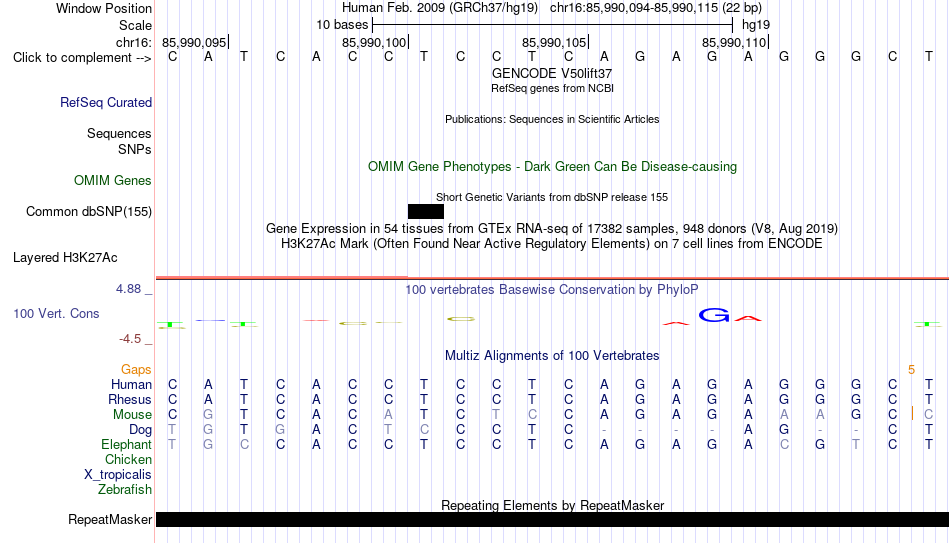This screenshot has width=950, height=543.
Task: Click the OMIM Gene Phenotypes title text
Action: point(552,167)
